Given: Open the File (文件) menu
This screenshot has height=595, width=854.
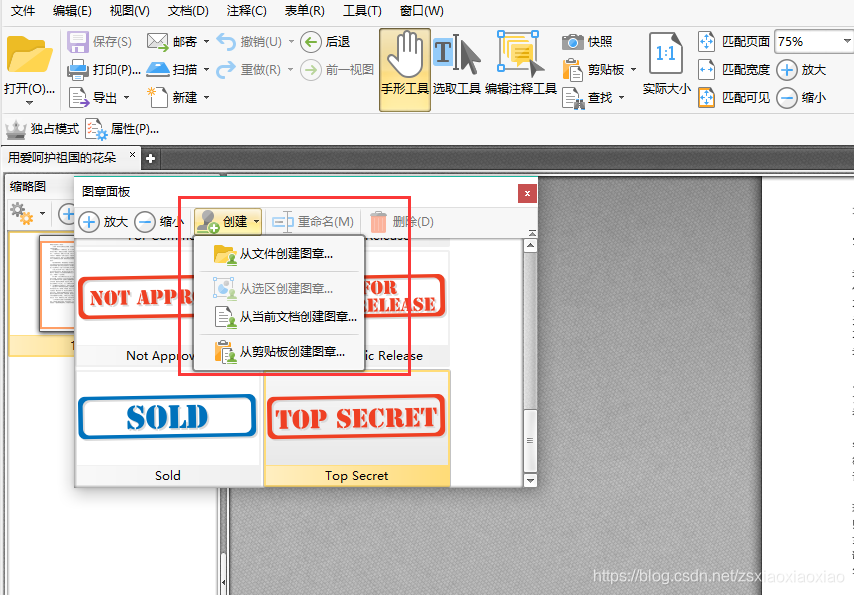Looking at the screenshot, I should coord(23,10).
